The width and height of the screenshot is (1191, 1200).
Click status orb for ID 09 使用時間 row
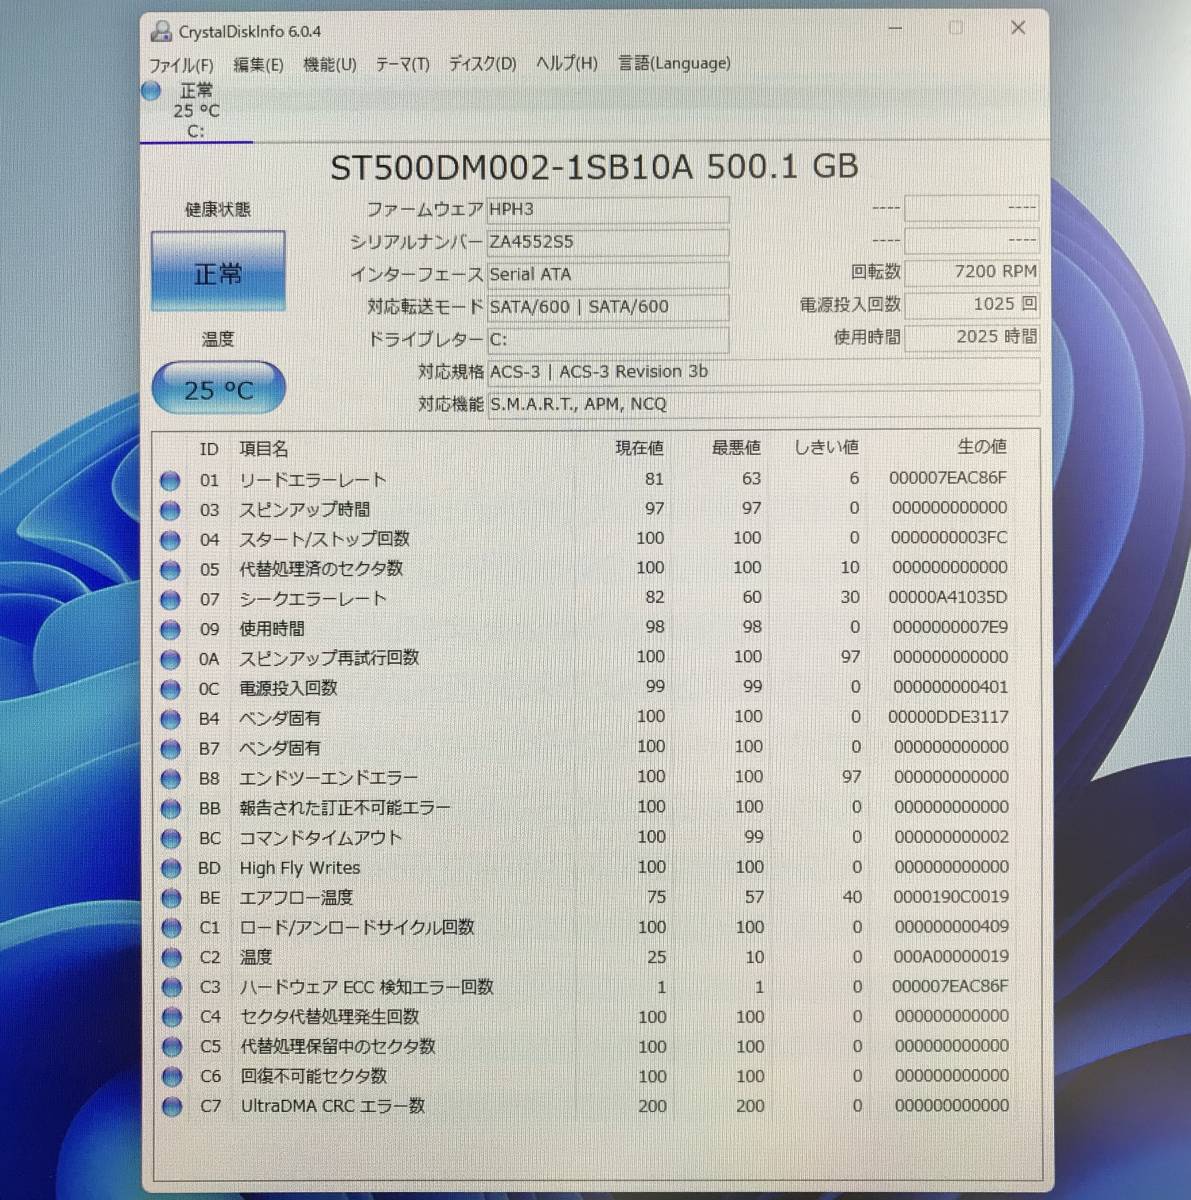170,630
